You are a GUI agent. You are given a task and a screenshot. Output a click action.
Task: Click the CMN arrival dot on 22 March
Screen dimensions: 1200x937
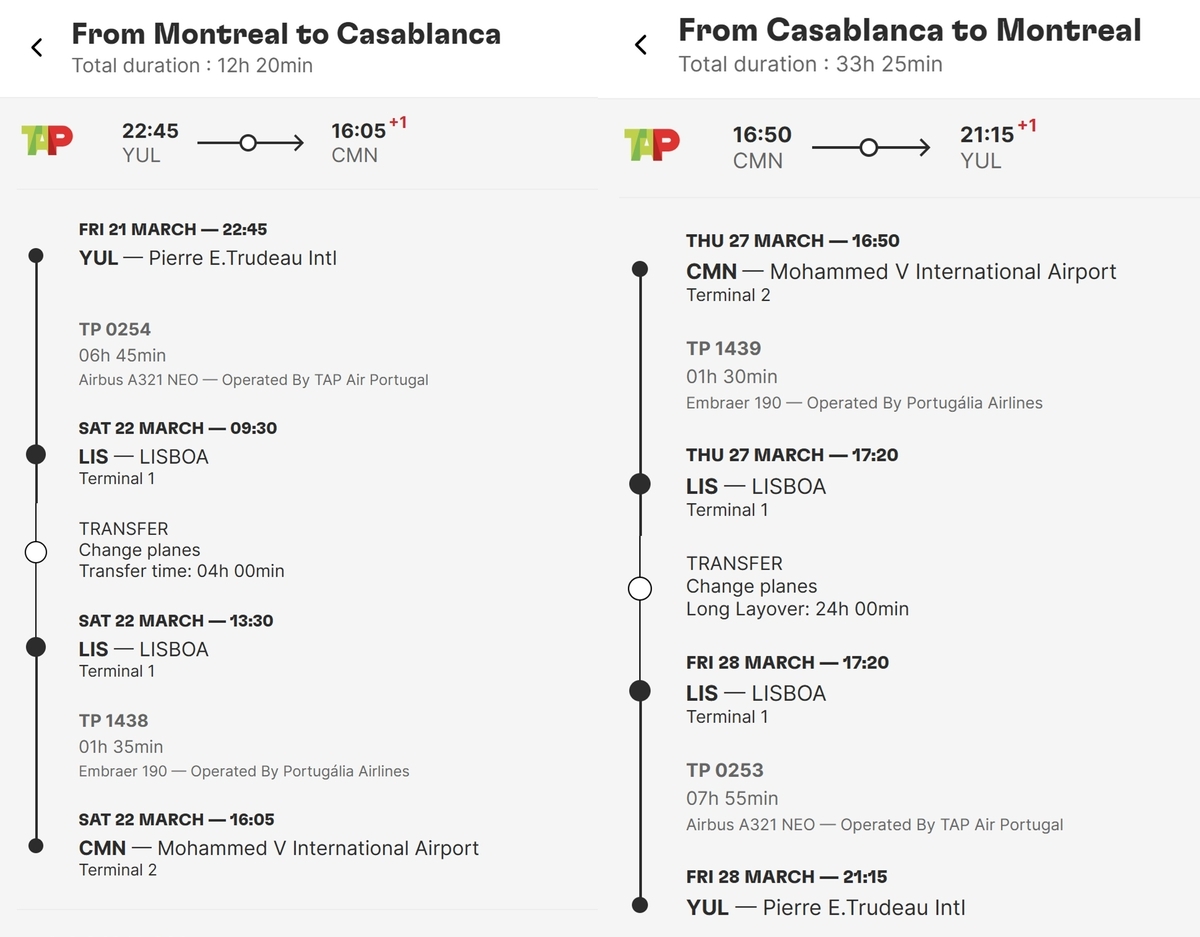(x=36, y=846)
